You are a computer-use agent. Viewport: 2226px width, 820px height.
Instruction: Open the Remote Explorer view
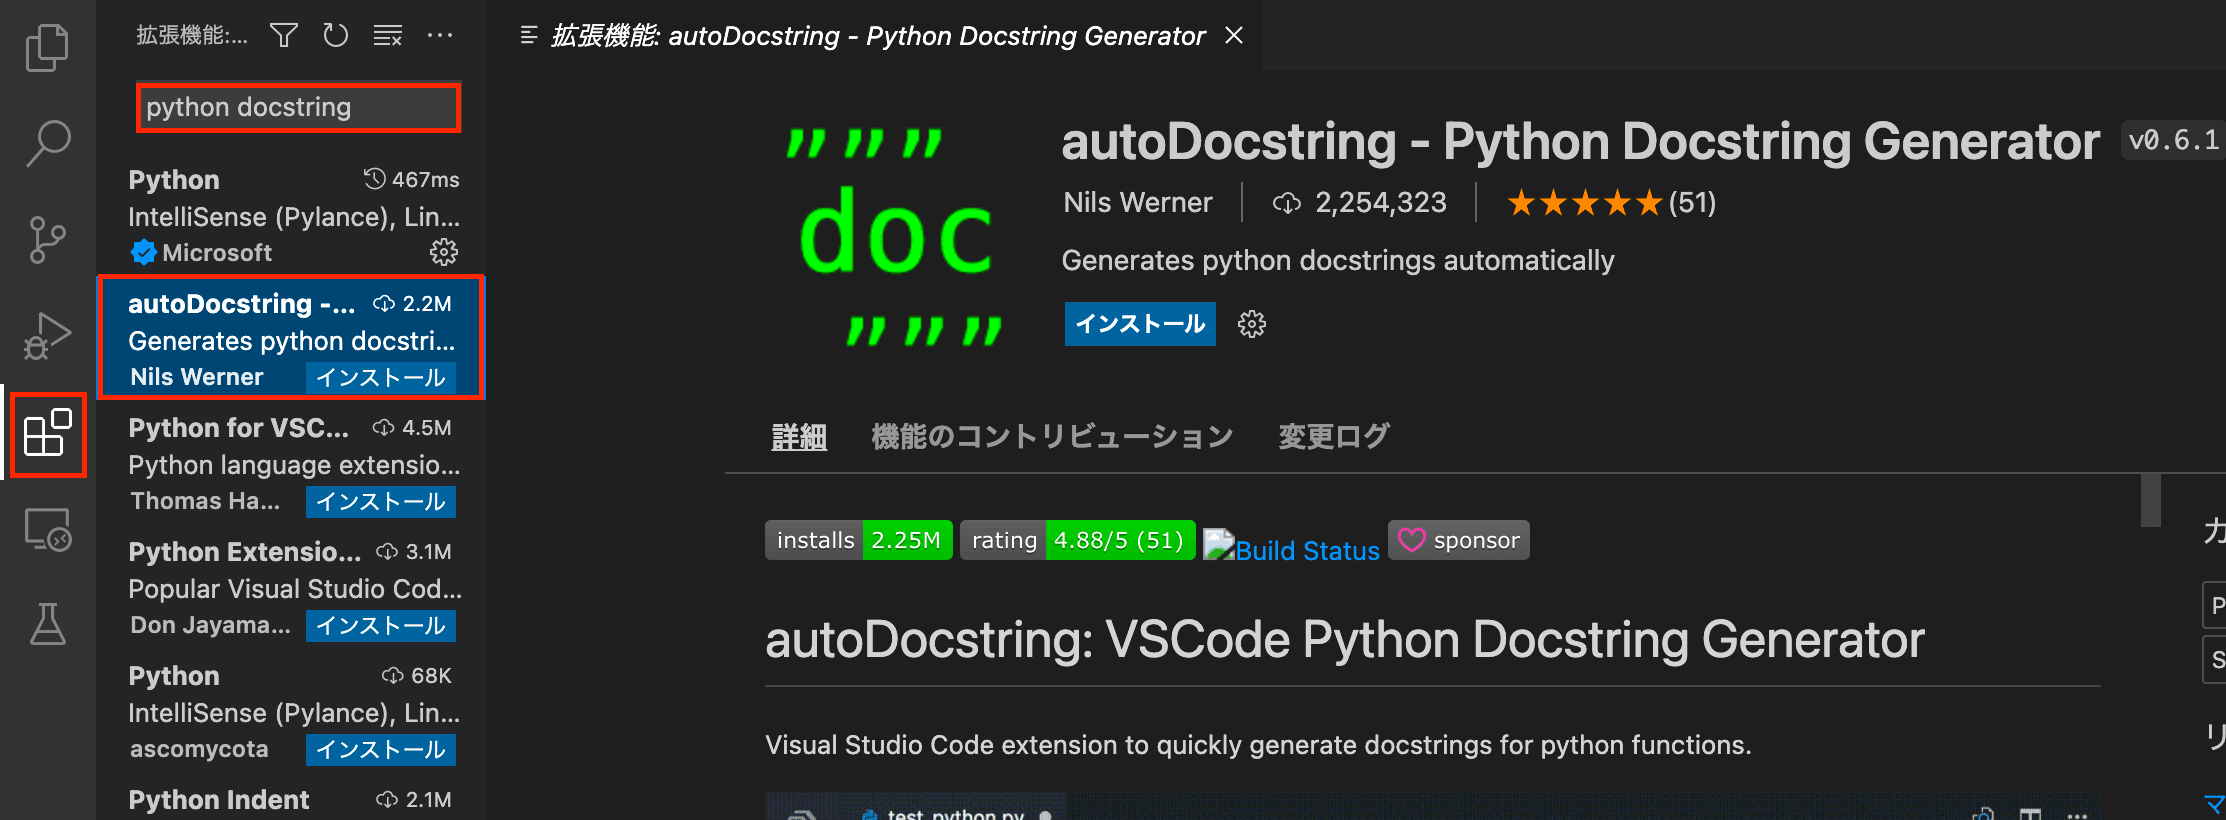click(47, 529)
